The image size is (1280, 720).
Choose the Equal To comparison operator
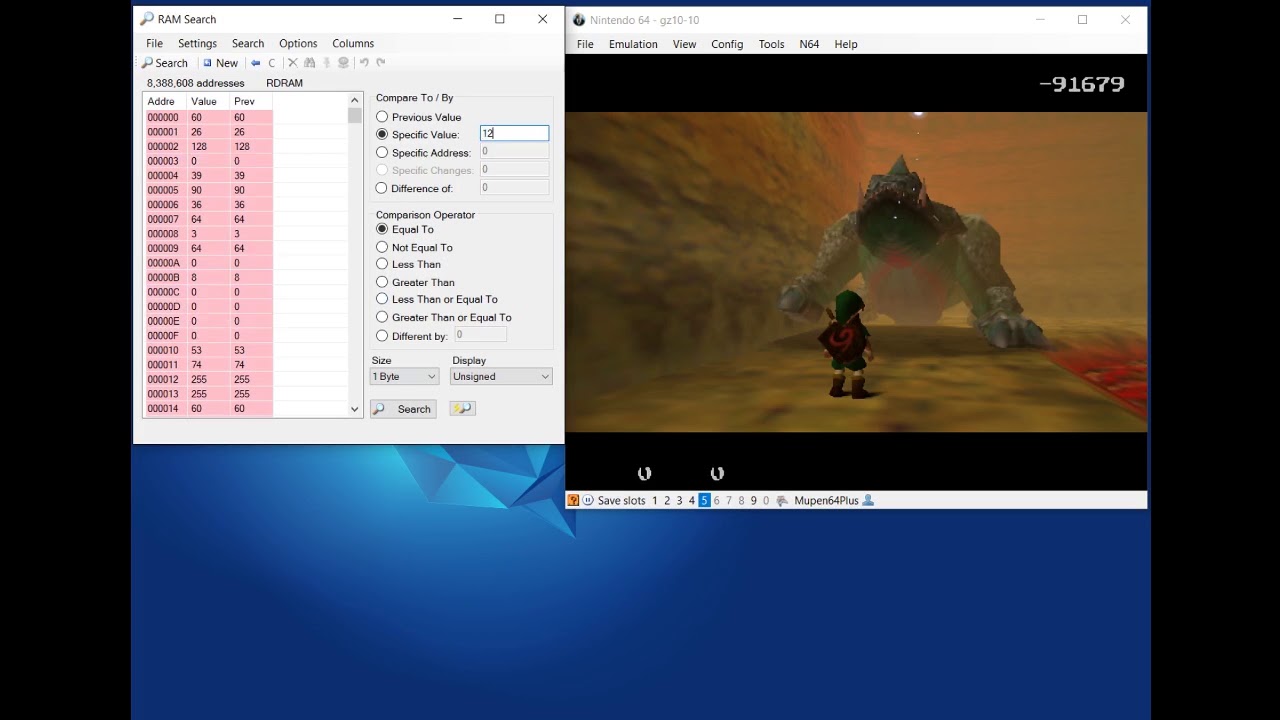[x=382, y=229]
